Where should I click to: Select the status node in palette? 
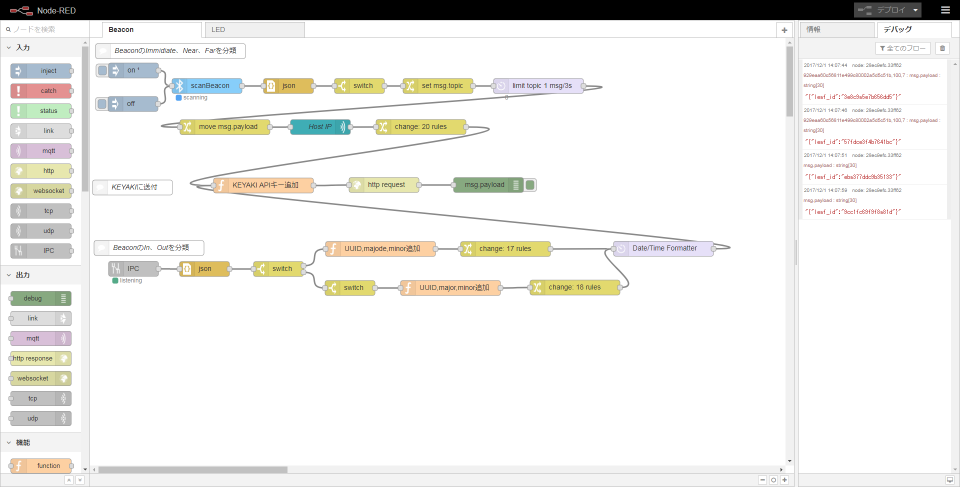[41, 111]
